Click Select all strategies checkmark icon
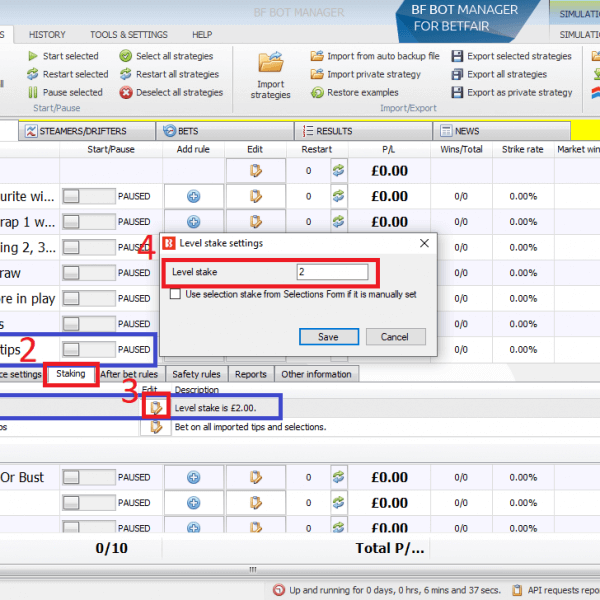The height and width of the screenshot is (600, 600). (126, 56)
